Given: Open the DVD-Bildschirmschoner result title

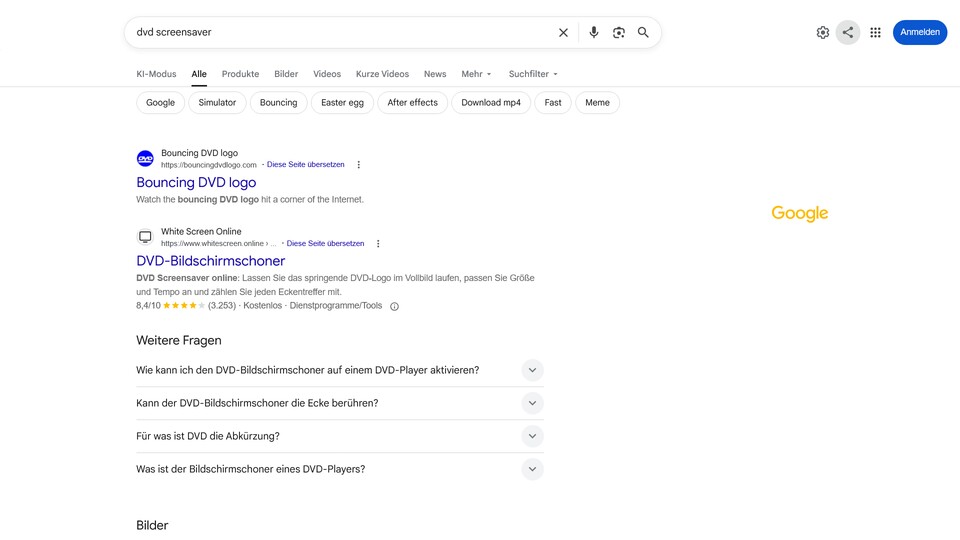Looking at the screenshot, I should click(x=211, y=261).
